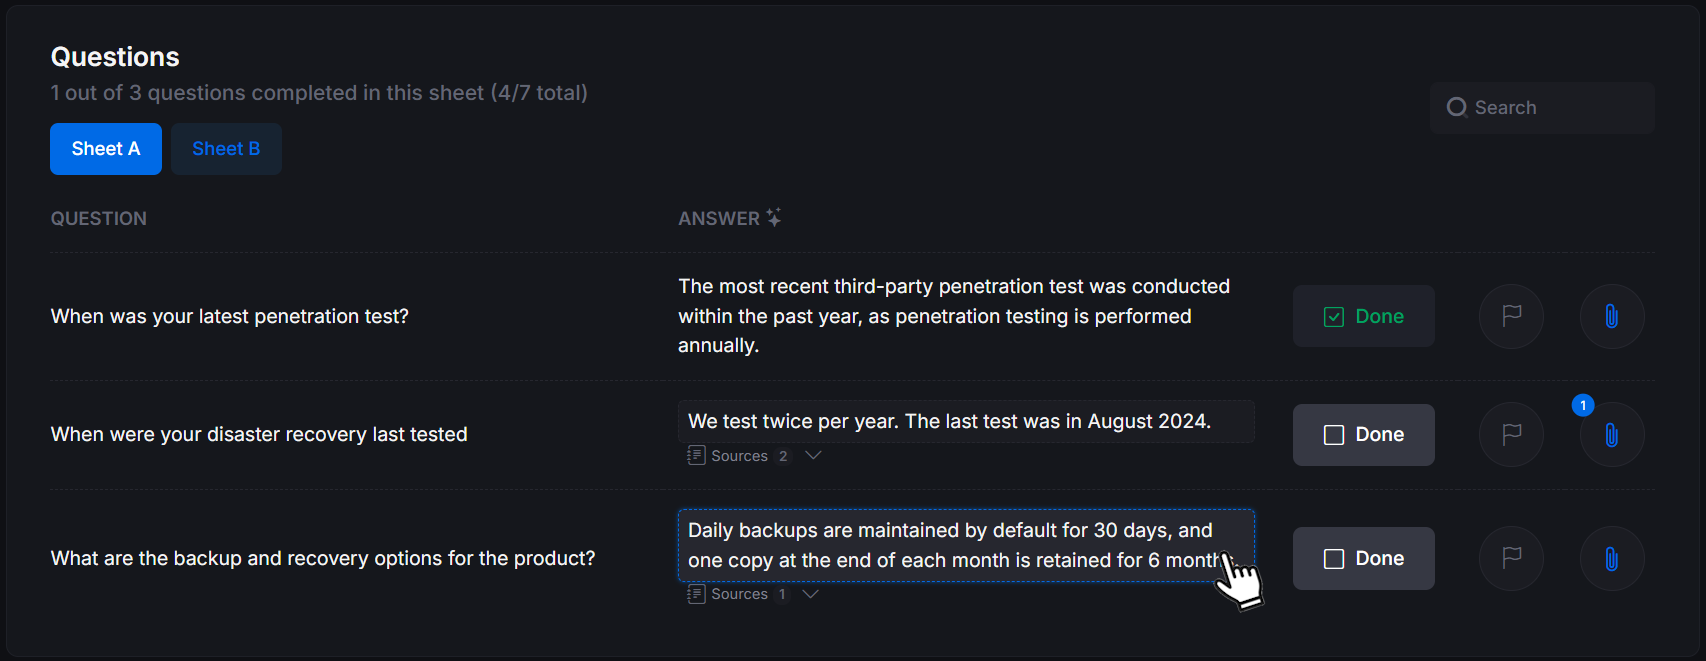Mark backup and recovery question Done
This screenshot has height=661, width=1706.
[1363, 558]
